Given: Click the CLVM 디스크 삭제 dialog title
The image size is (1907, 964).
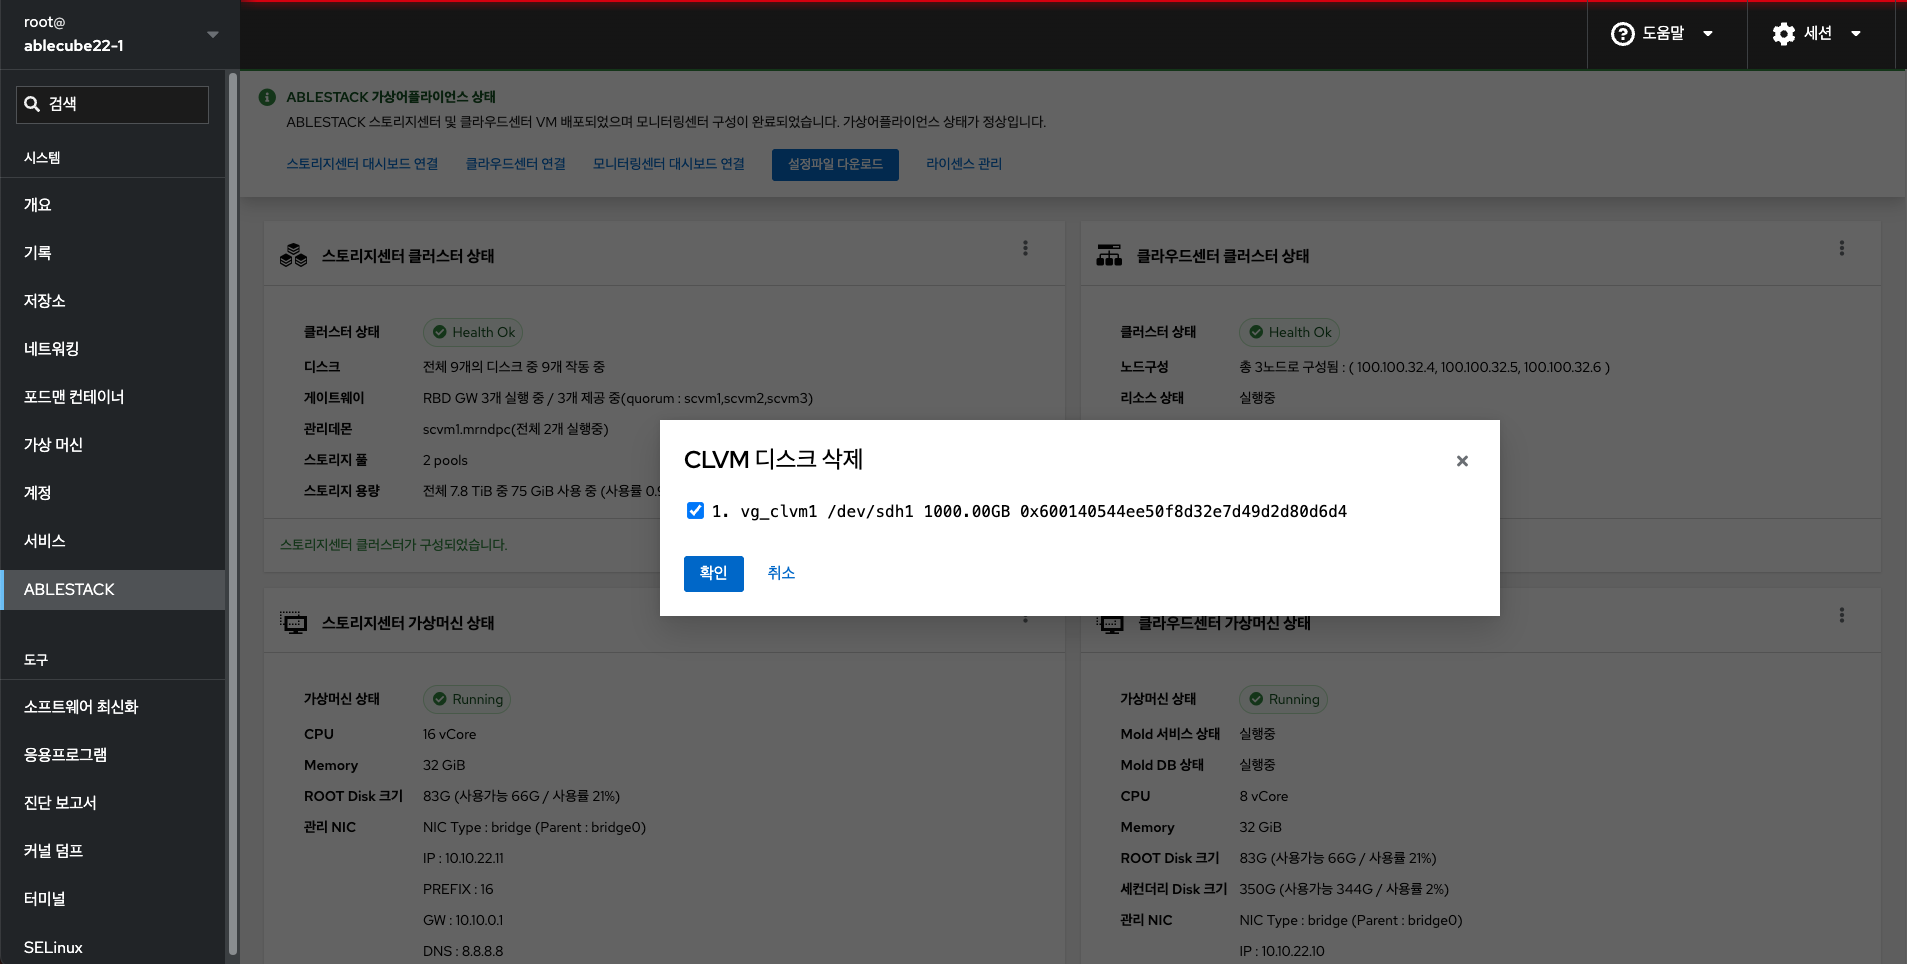Looking at the screenshot, I should tap(773, 460).
